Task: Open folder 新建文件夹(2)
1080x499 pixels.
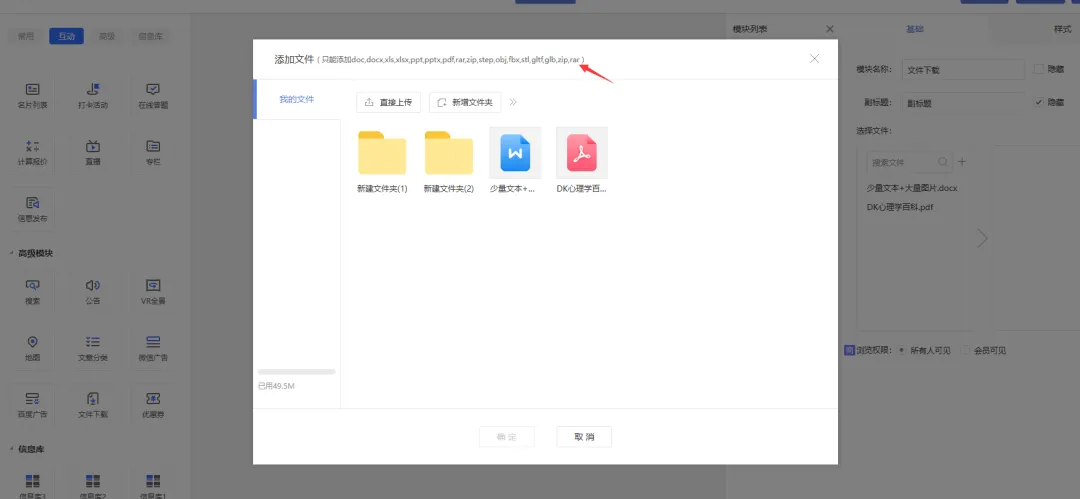Action: click(448, 152)
